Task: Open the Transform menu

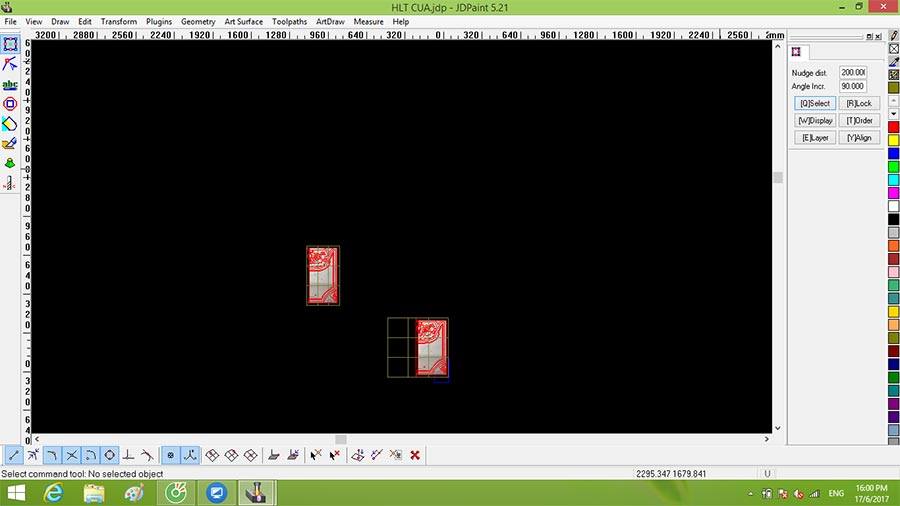Action: click(x=119, y=21)
